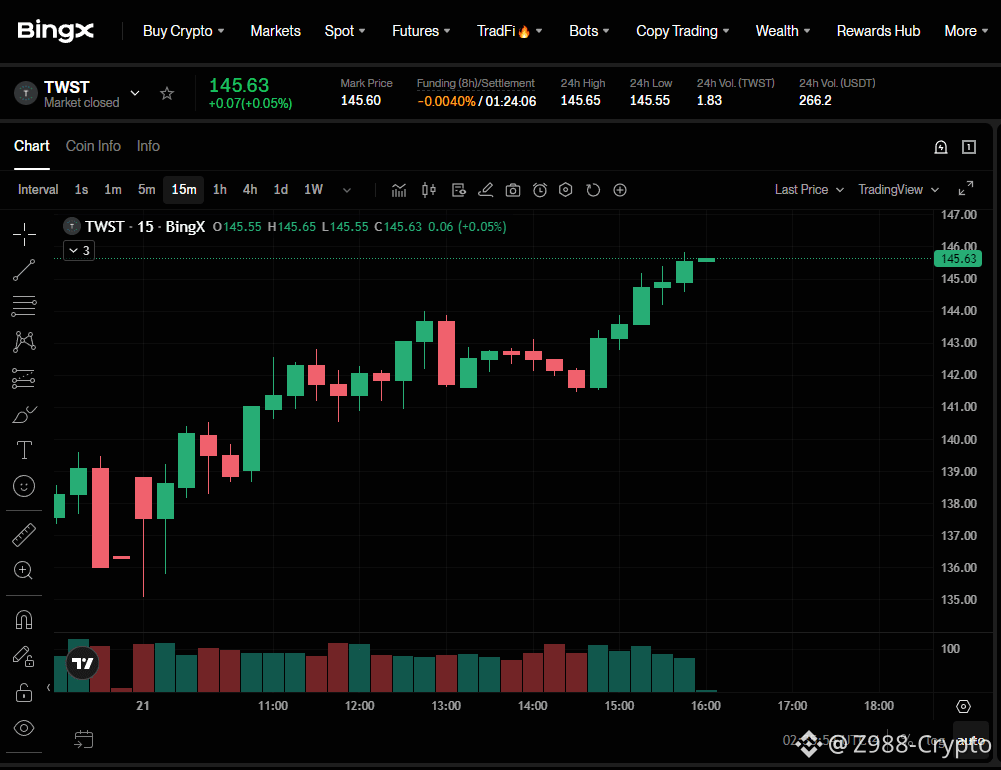Click the single-layout square icon

968,147
